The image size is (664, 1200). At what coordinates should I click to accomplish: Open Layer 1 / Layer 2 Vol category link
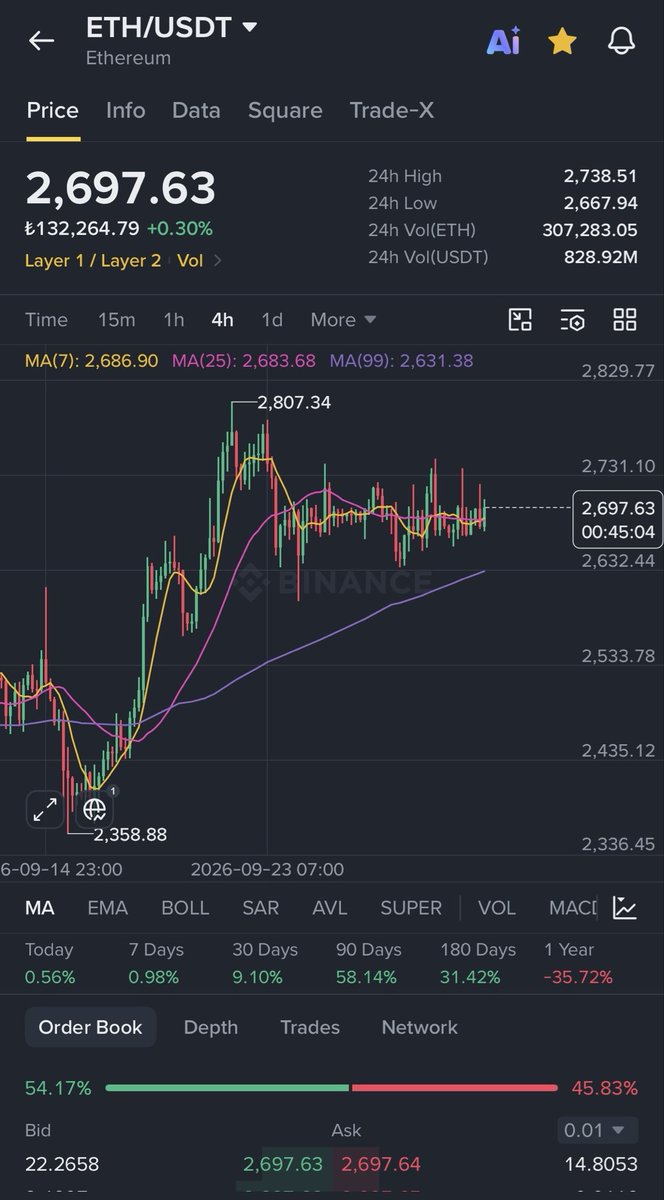[124, 260]
